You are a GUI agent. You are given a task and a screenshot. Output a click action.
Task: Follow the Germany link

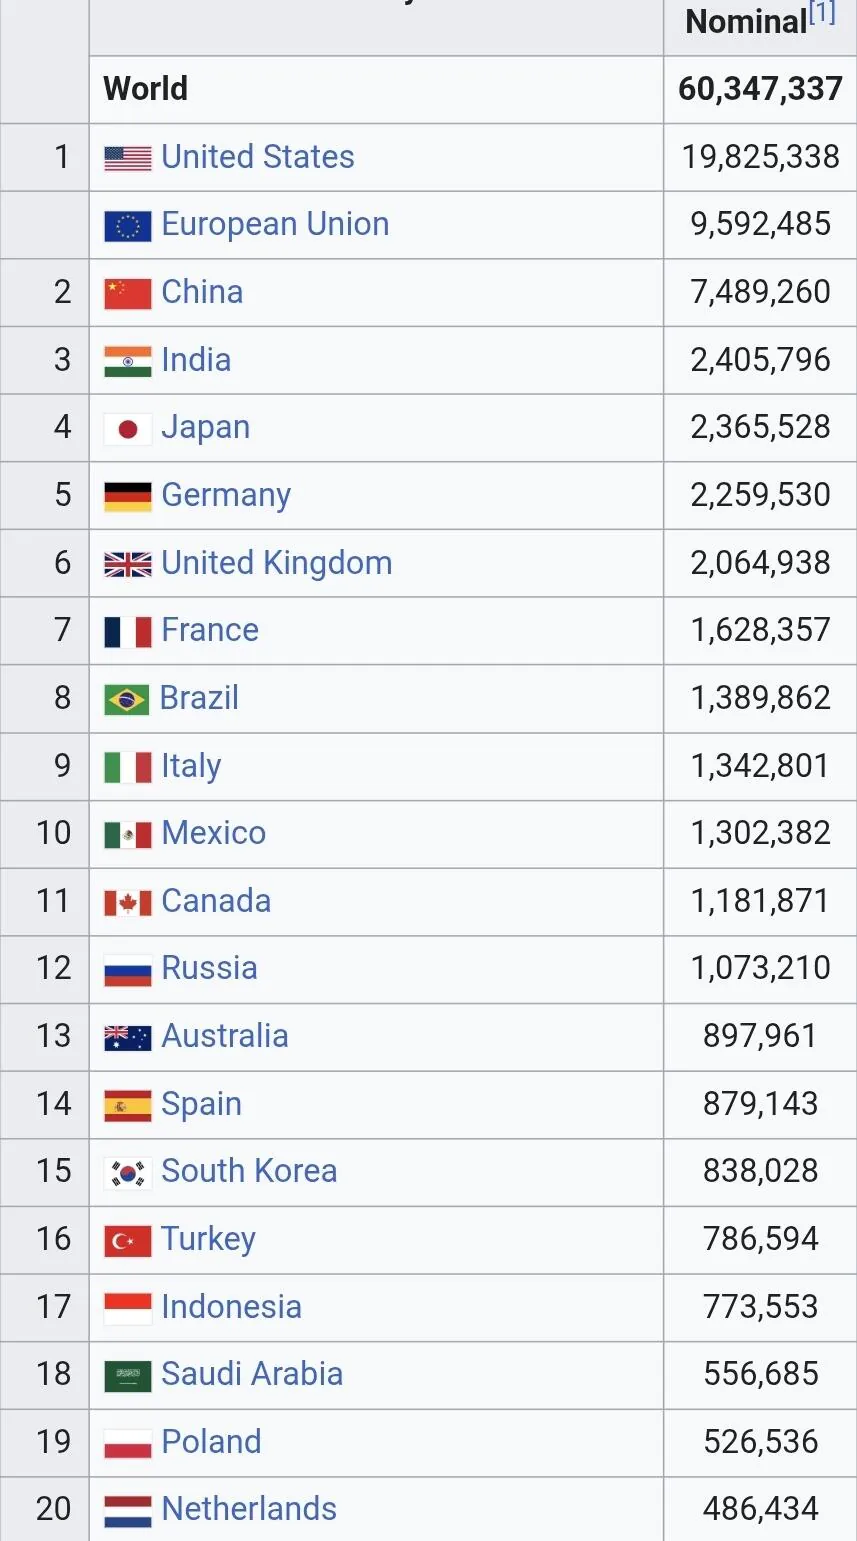coord(226,495)
